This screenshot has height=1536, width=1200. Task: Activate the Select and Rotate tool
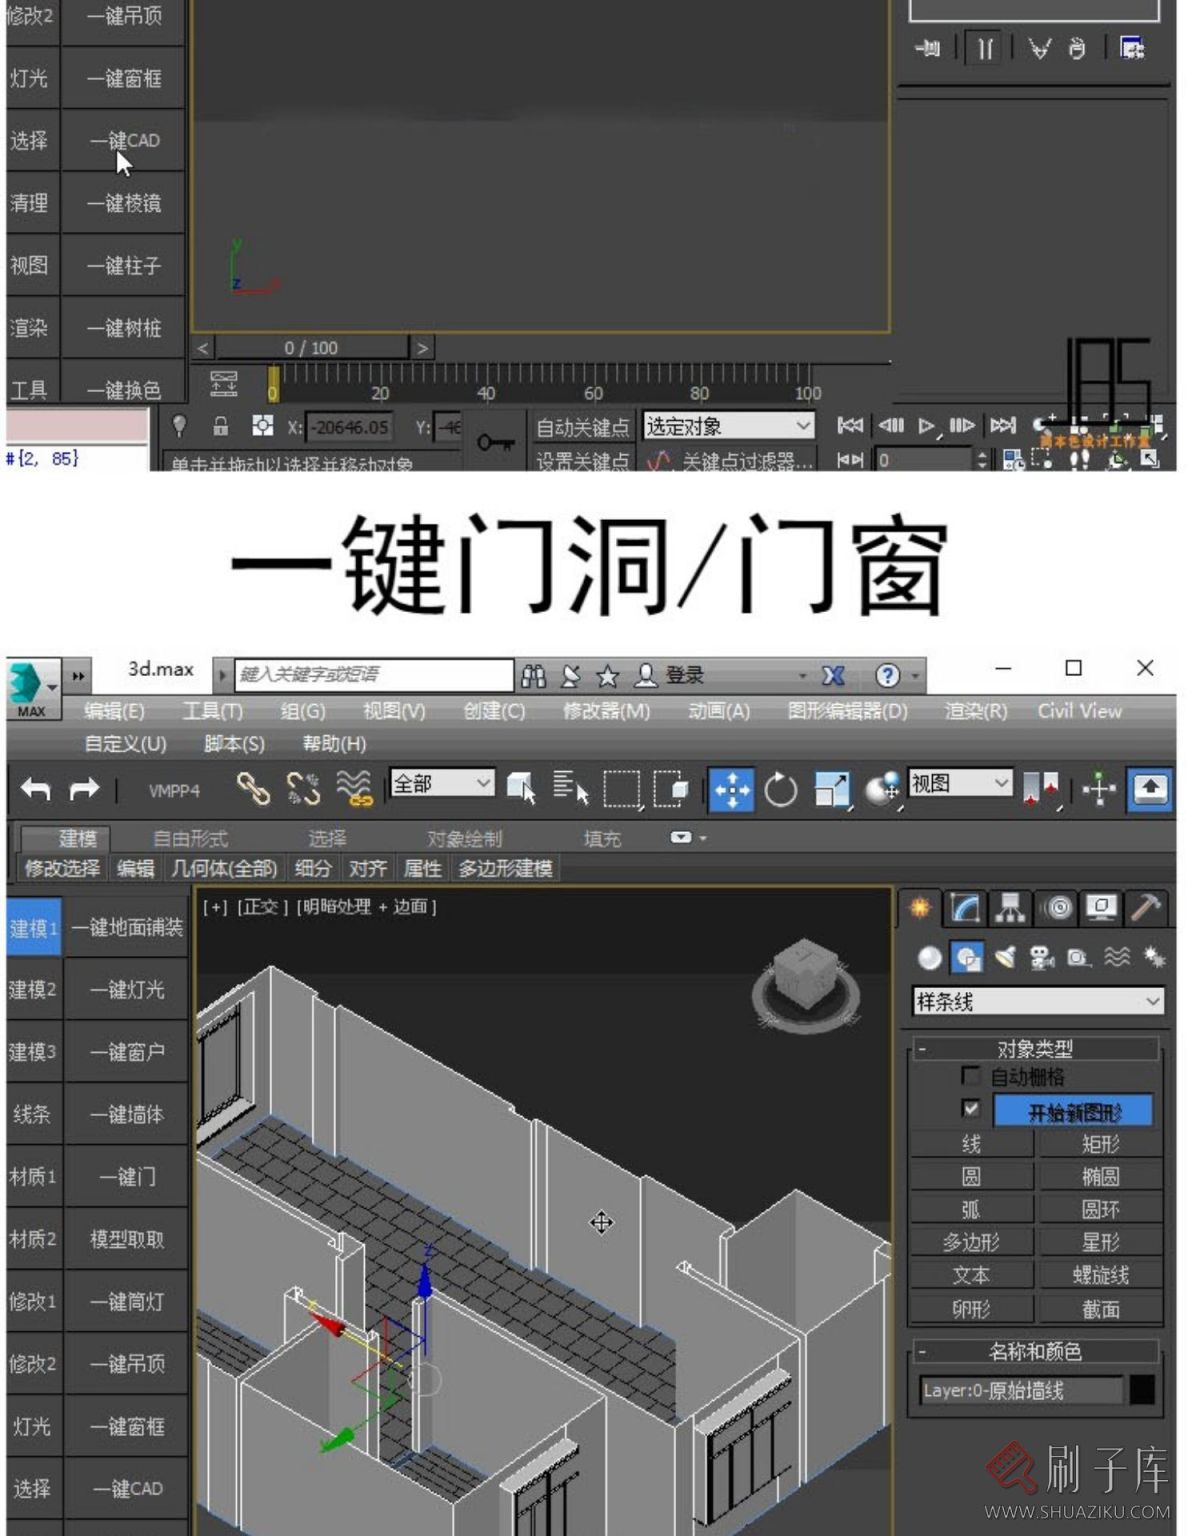point(781,790)
